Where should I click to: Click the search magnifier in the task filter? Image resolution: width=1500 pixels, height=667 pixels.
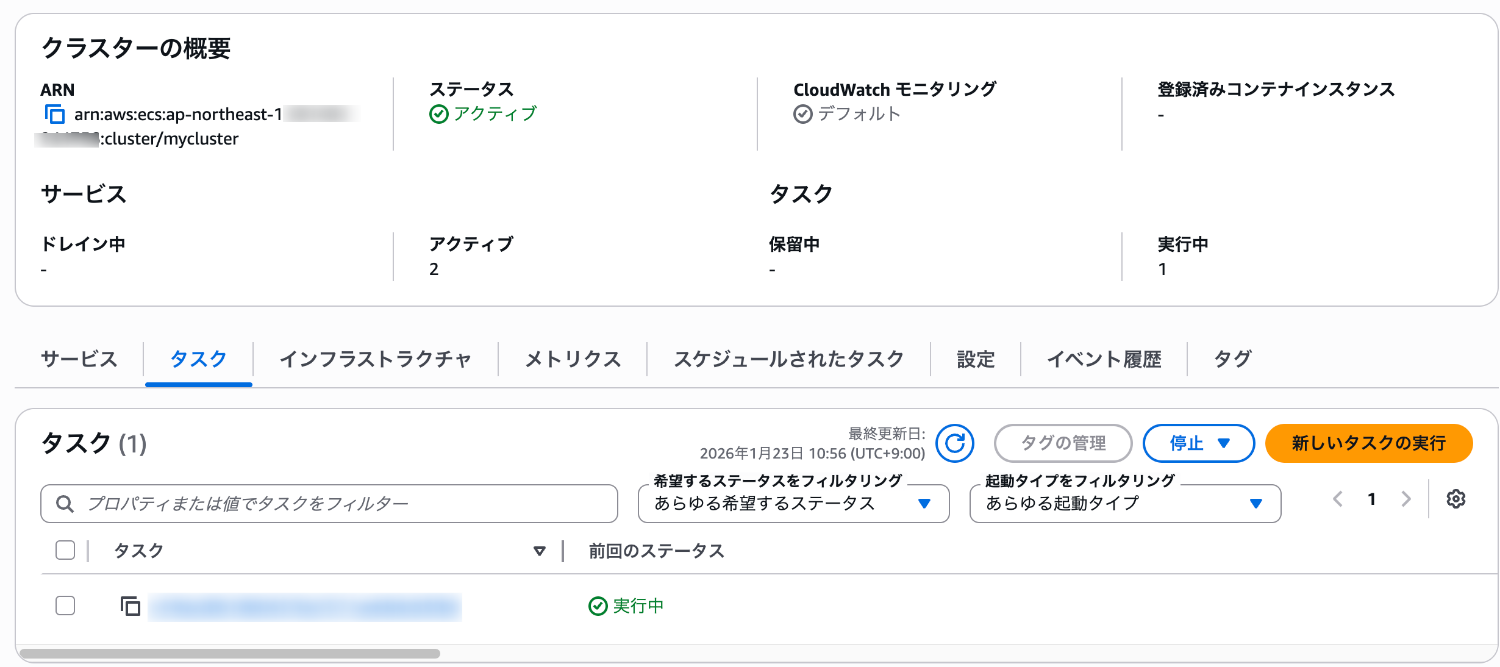pos(62,503)
